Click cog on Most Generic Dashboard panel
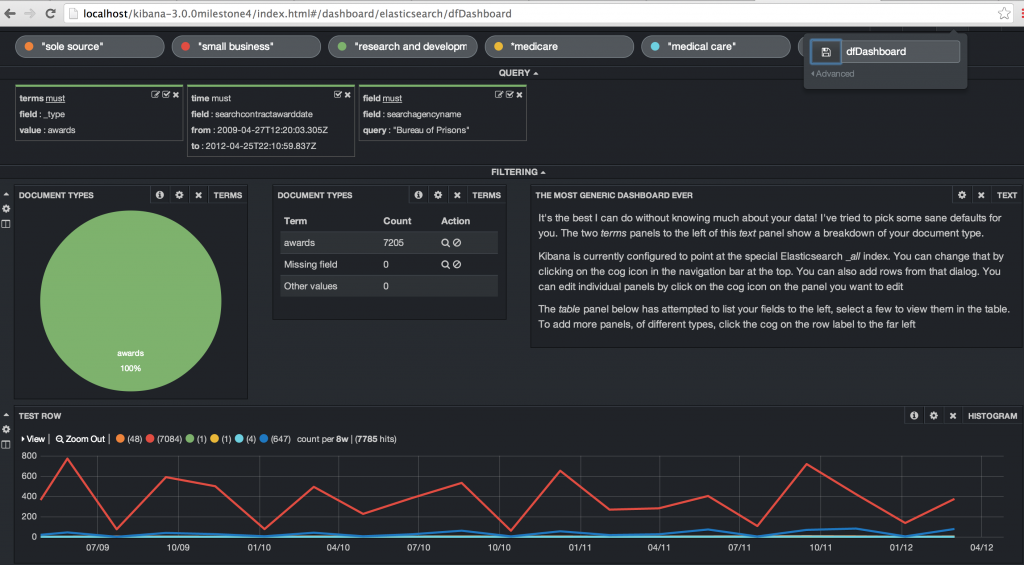Screen dimensions: 1024x565 [x=962, y=196]
